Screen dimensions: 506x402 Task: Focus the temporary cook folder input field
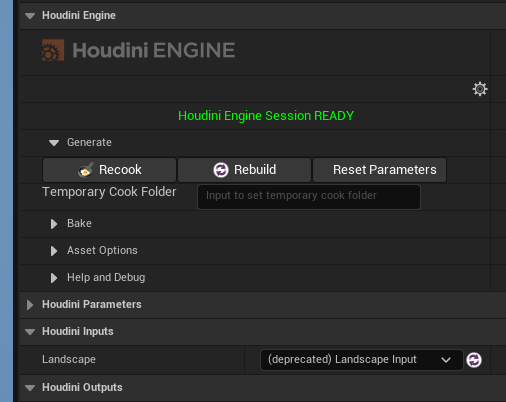(x=309, y=197)
